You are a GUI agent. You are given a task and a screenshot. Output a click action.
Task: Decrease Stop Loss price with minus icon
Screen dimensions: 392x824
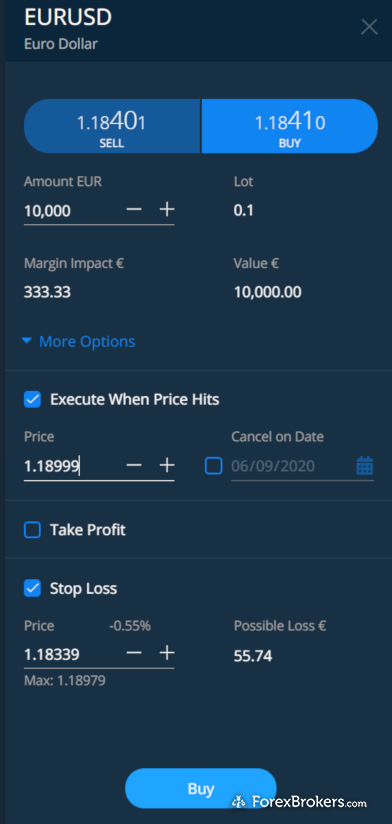[x=134, y=653]
